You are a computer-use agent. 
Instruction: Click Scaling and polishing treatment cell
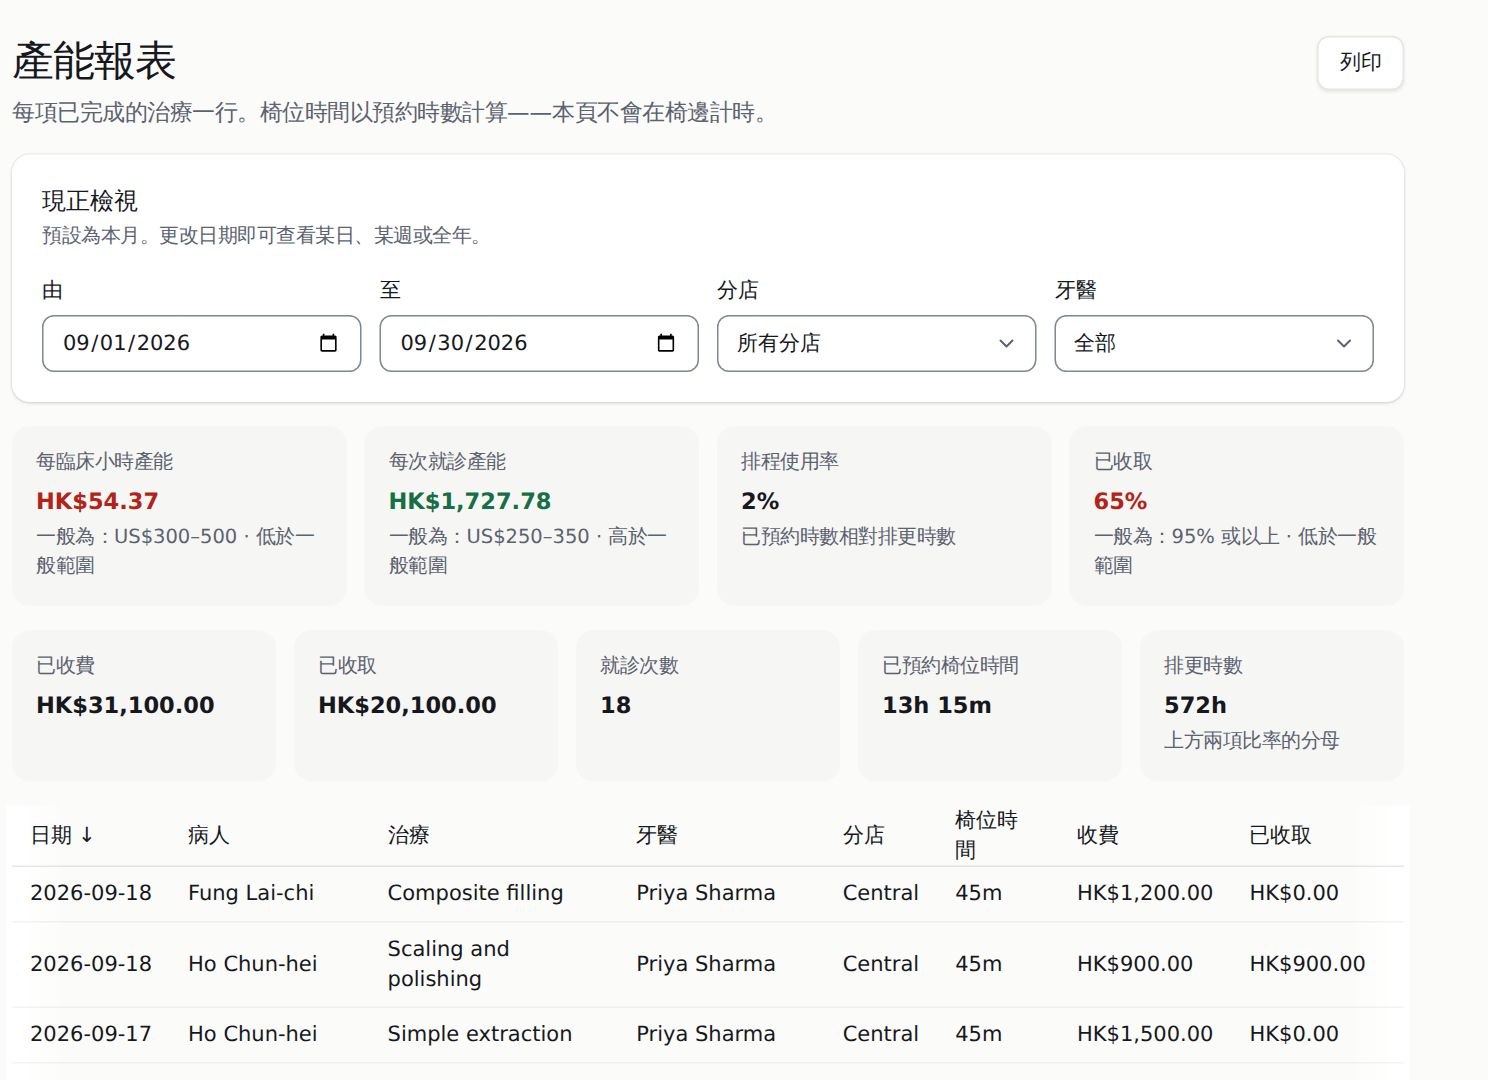tap(448, 964)
